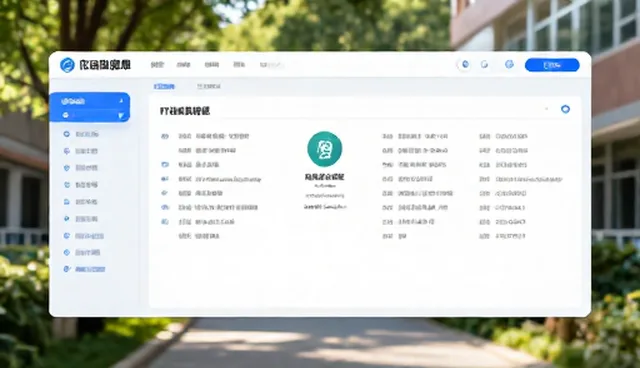
Task: Switch to the grey inactive sub tab
Action: pos(209,86)
